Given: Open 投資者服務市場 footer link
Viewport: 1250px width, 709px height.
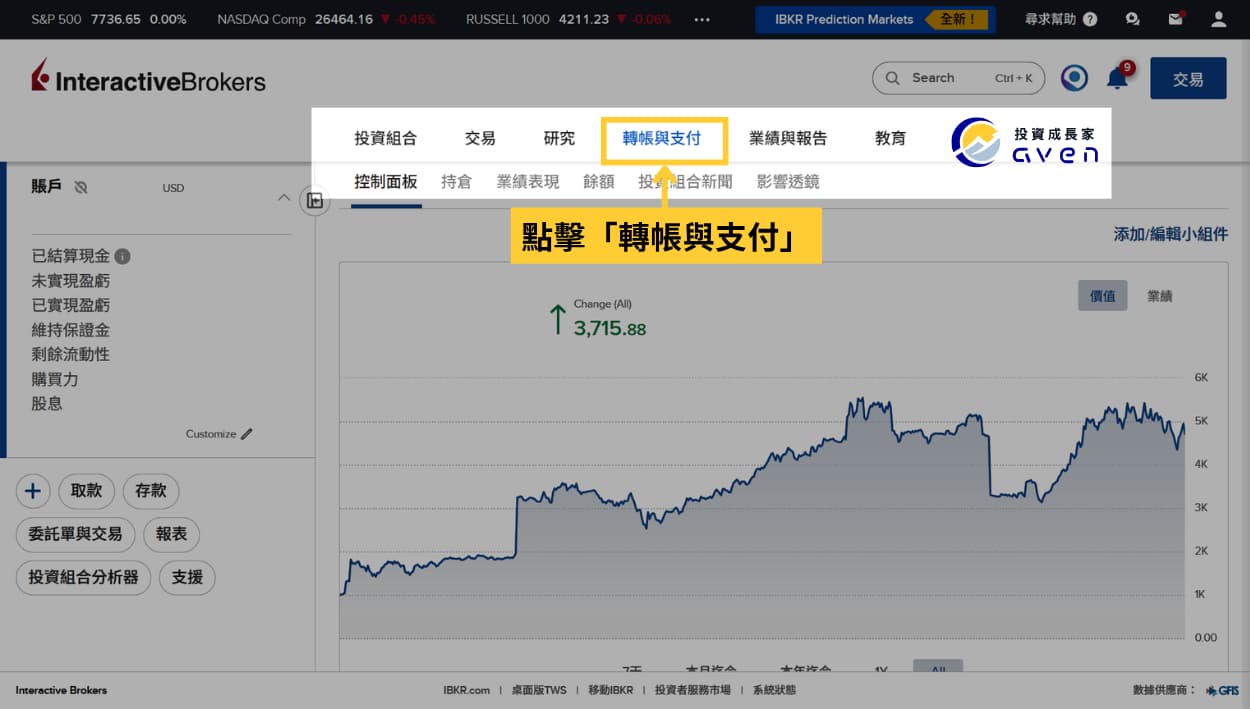Looking at the screenshot, I should pos(693,690).
